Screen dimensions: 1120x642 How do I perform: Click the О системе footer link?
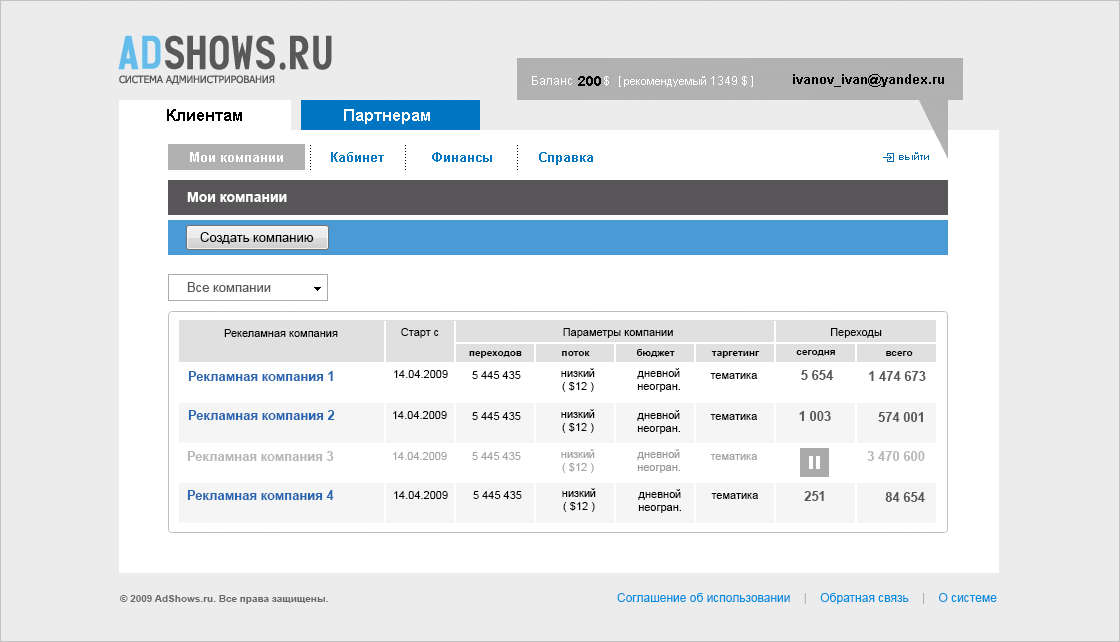point(967,598)
